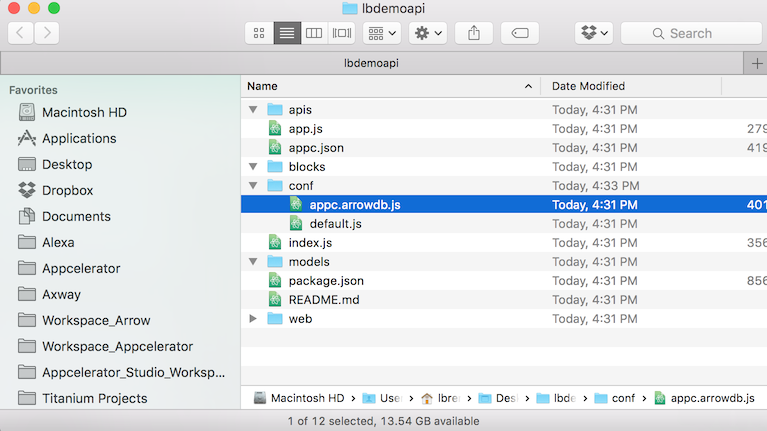Viewport: 767px width, 431px height.
Task: Go forward with the forward arrow button
Action: coord(47,33)
